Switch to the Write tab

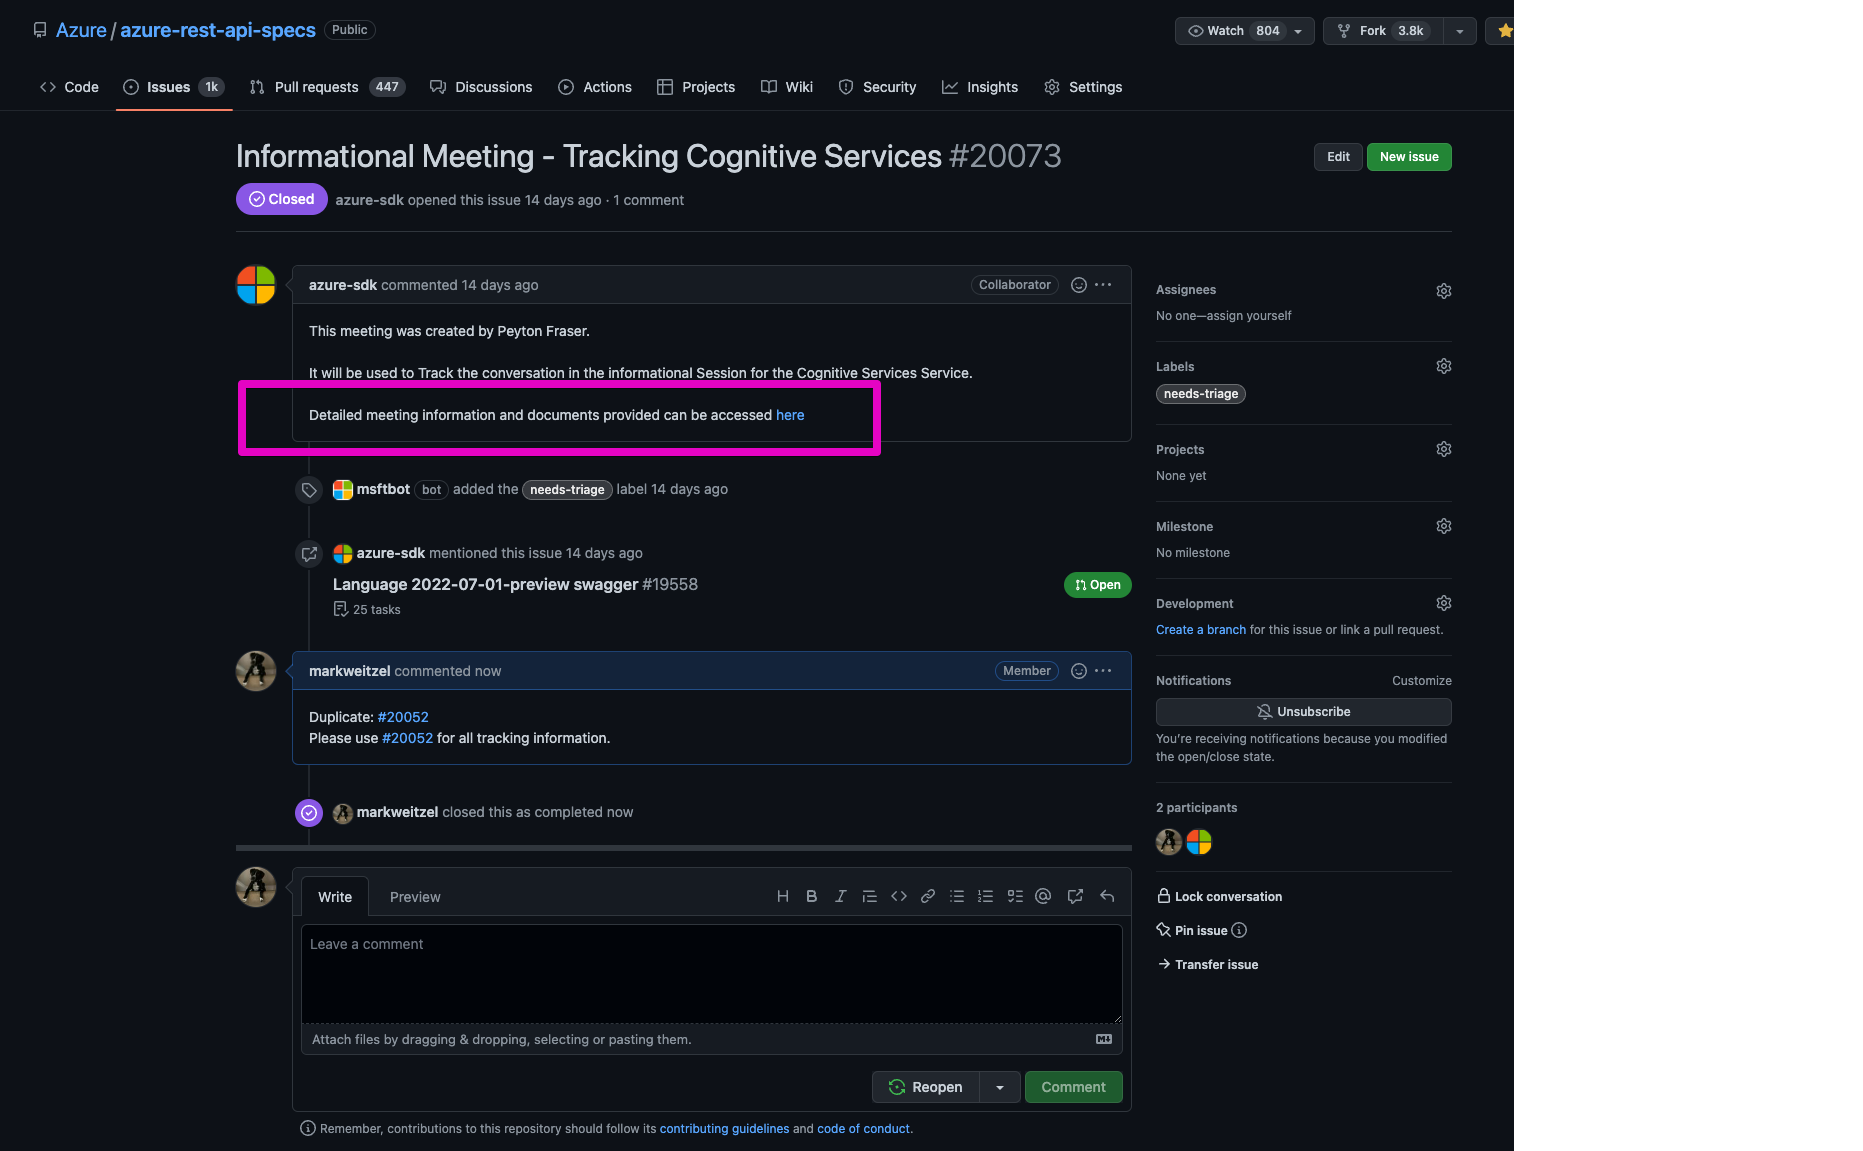[335, 897]
